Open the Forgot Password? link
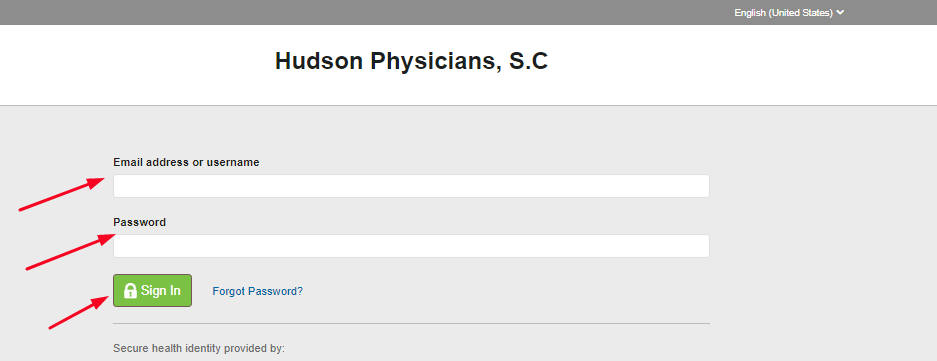This screenshot has width=937, height=361. [258, 292]
